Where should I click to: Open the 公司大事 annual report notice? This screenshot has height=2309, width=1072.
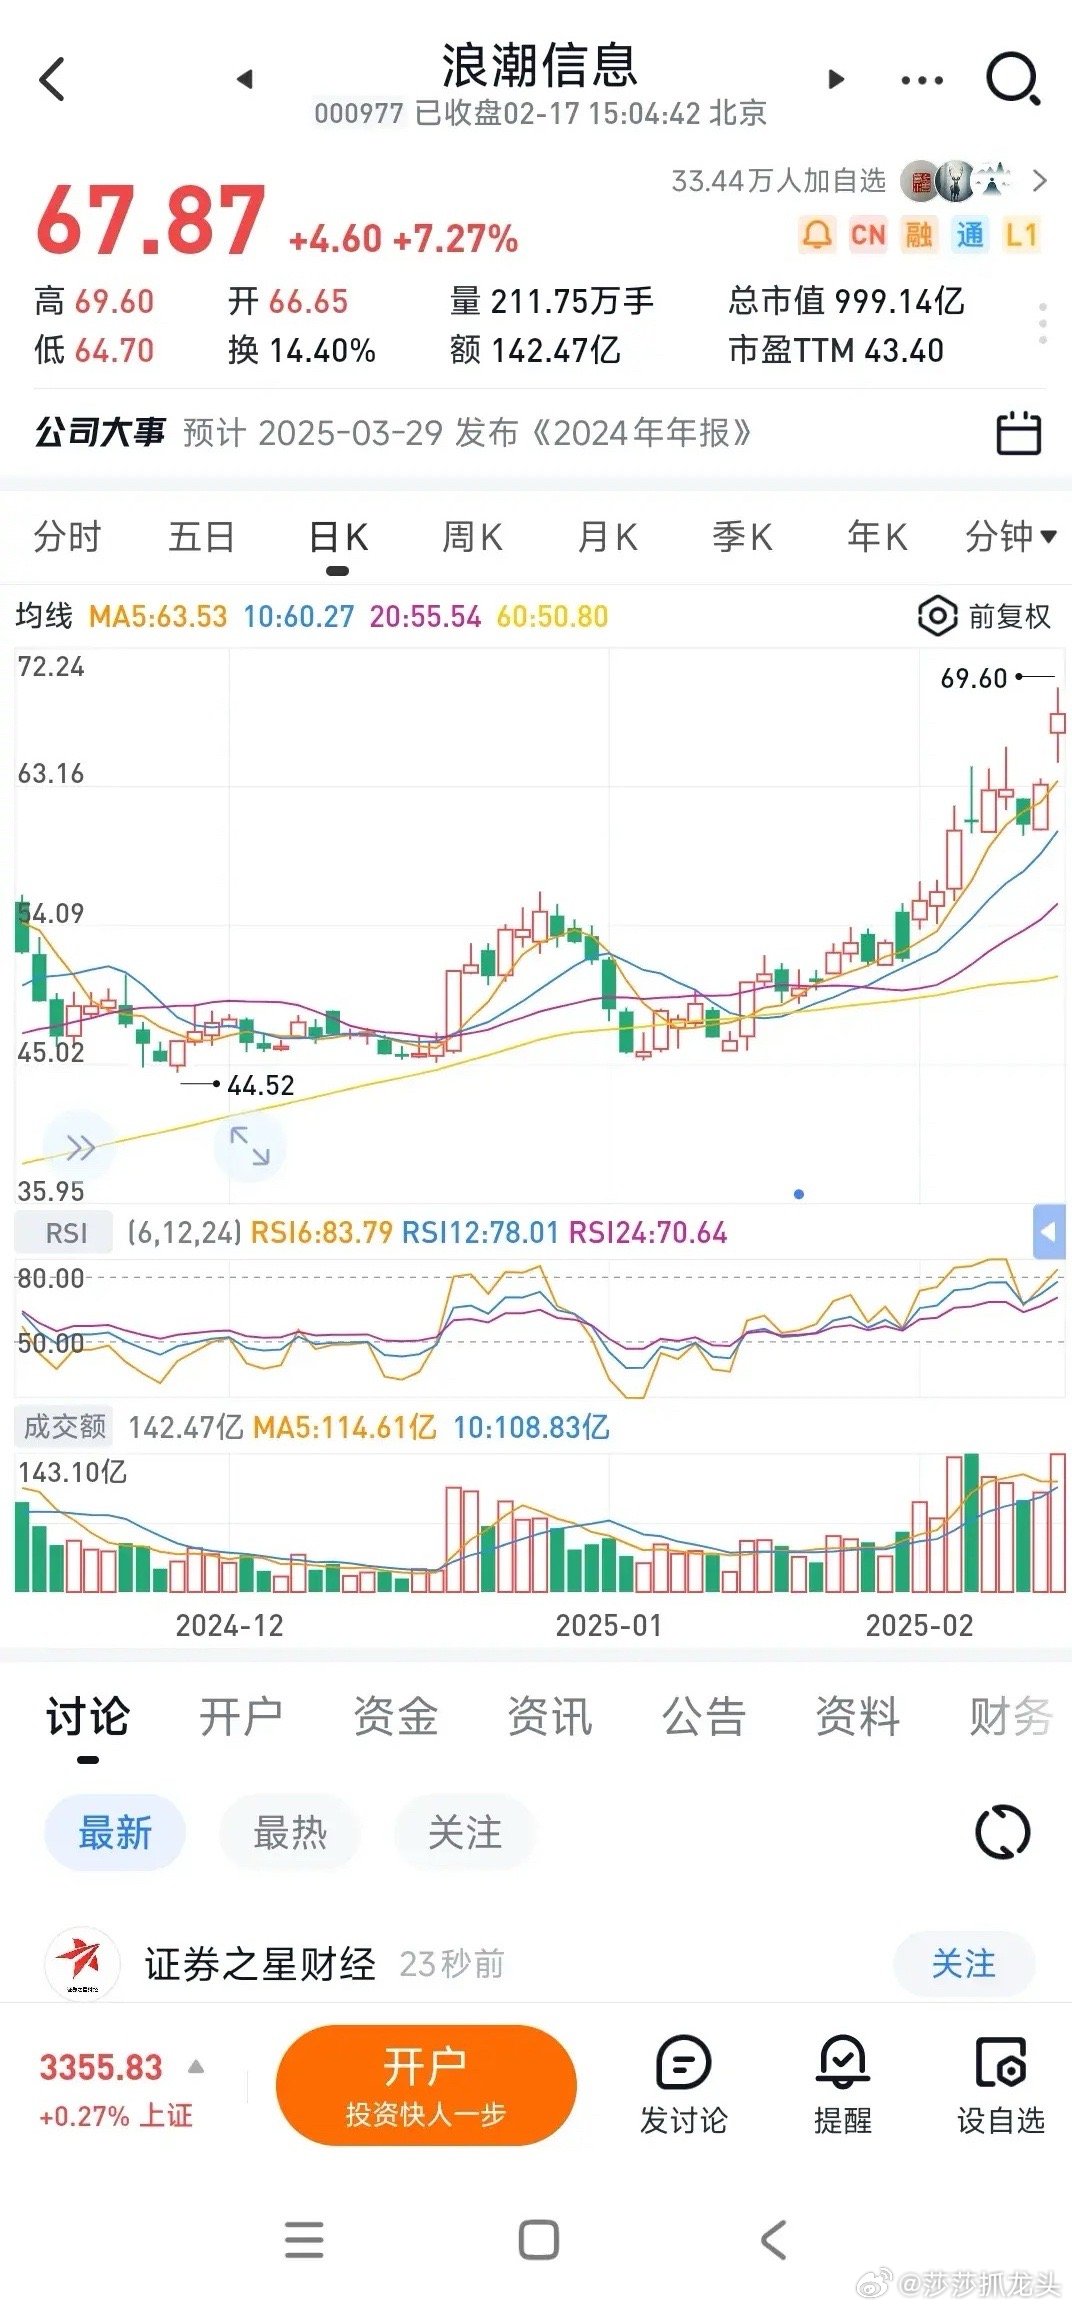392,433
